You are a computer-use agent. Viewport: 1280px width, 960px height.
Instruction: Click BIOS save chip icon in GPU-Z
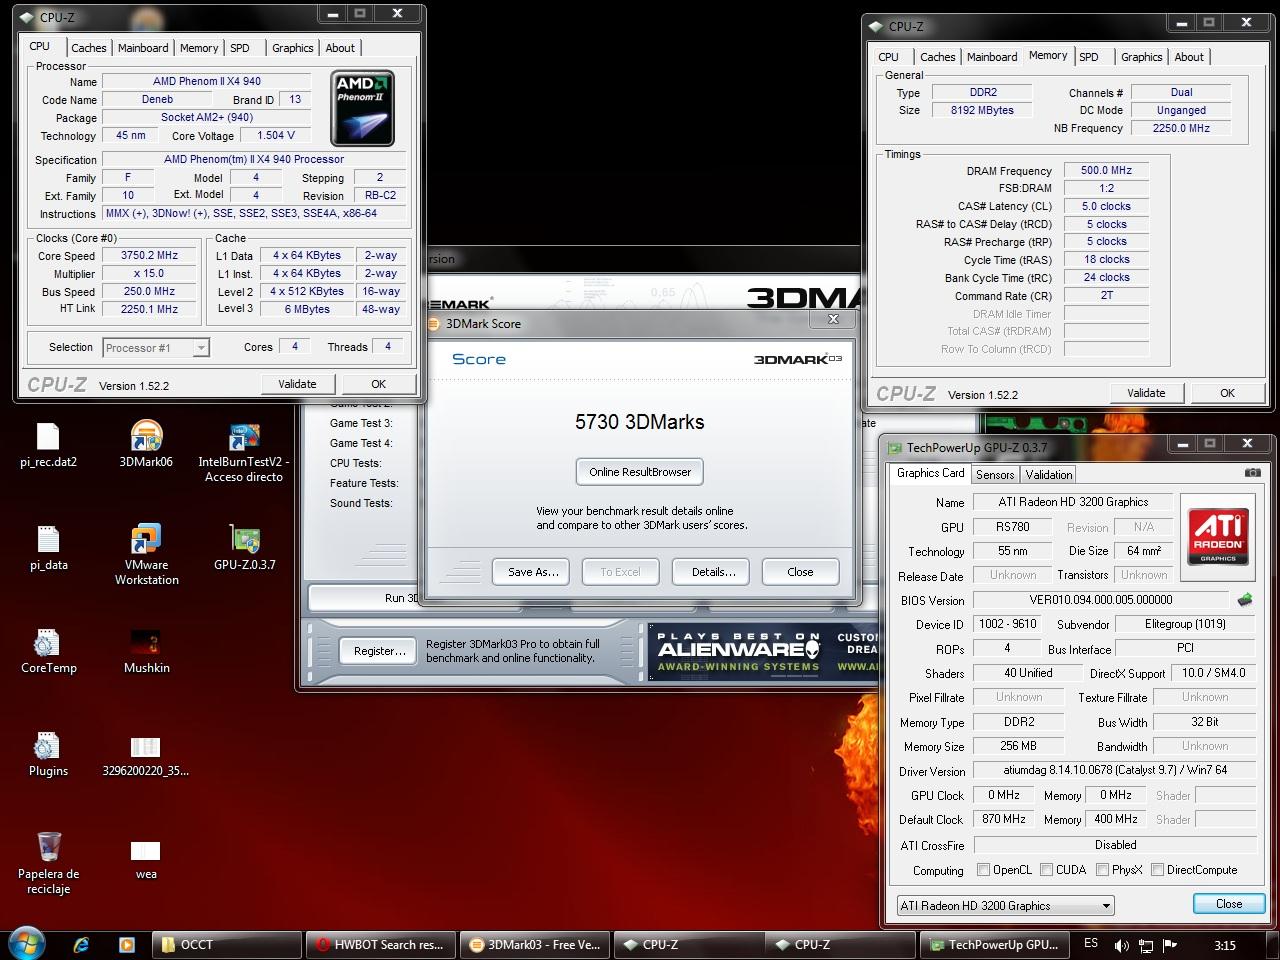(1245, 600)
